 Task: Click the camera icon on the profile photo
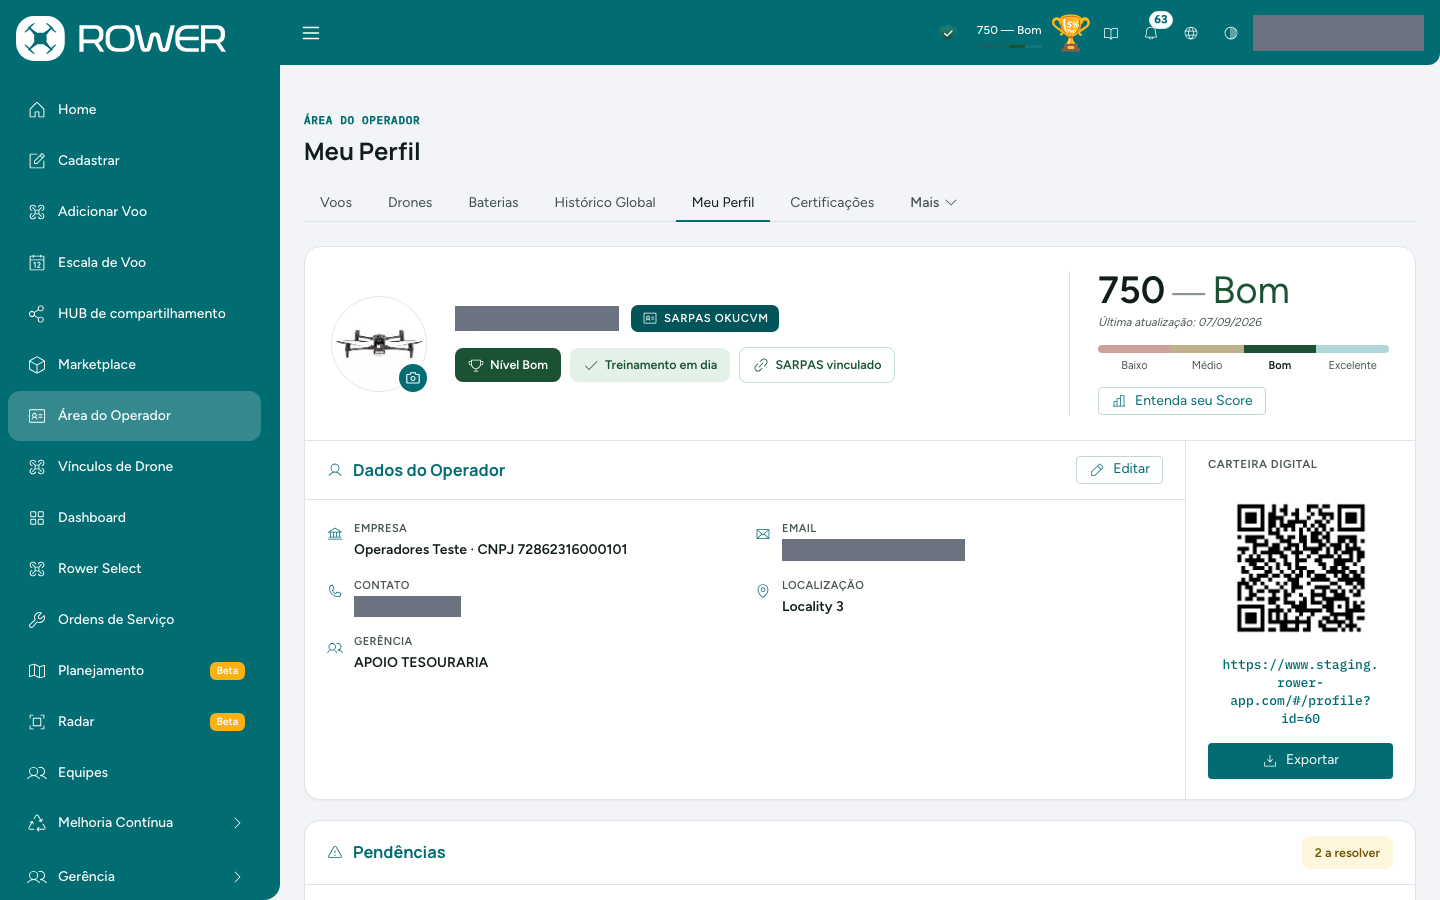413,378
